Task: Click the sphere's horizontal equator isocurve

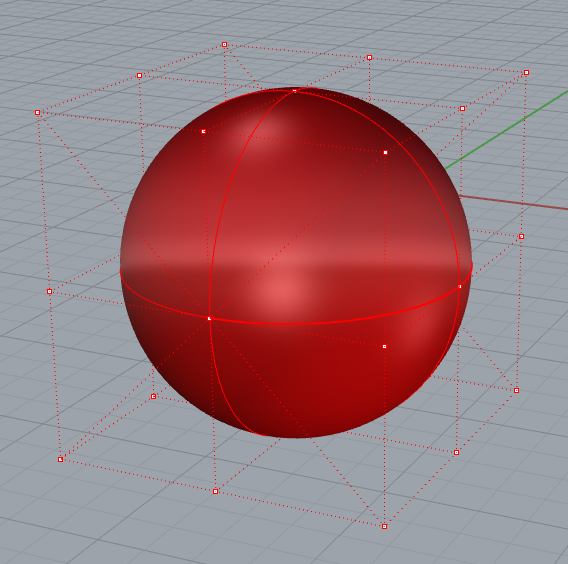Action: pyautogui.click(x=290, y=323)
